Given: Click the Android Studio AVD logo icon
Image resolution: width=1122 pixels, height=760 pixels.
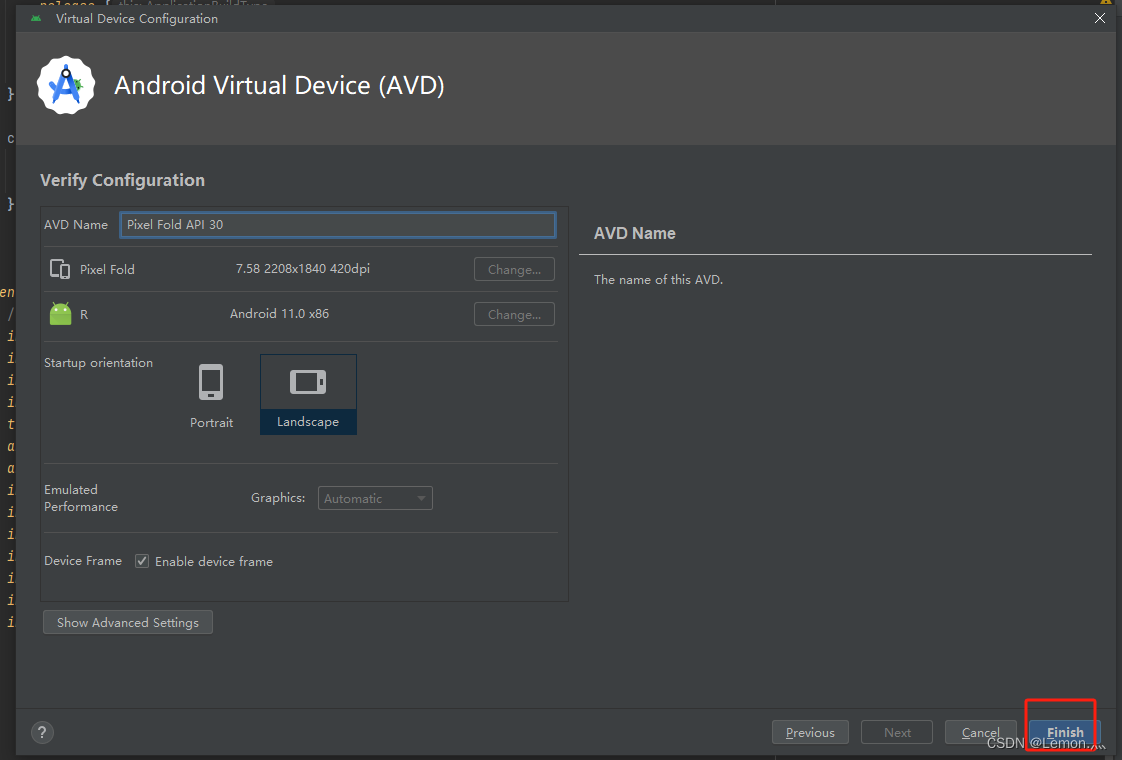Looking at the screenshot, I should point(66,85).
